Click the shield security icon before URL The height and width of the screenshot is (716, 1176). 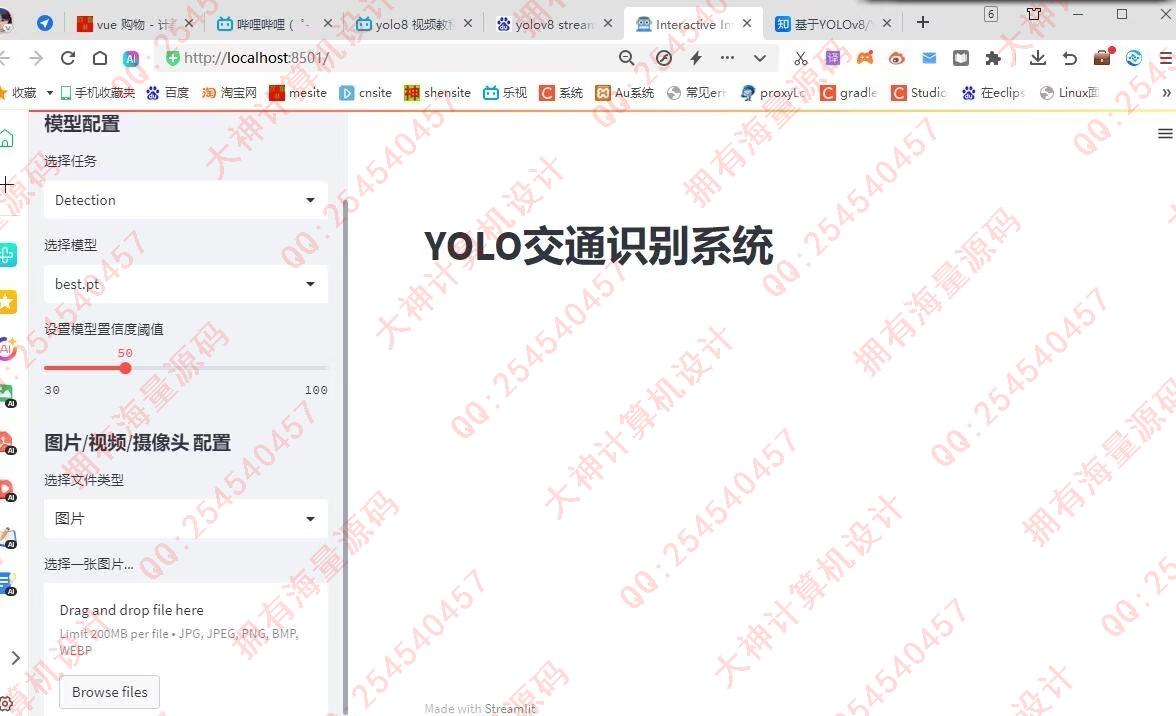pyautogui.click(x=172, y=58)
